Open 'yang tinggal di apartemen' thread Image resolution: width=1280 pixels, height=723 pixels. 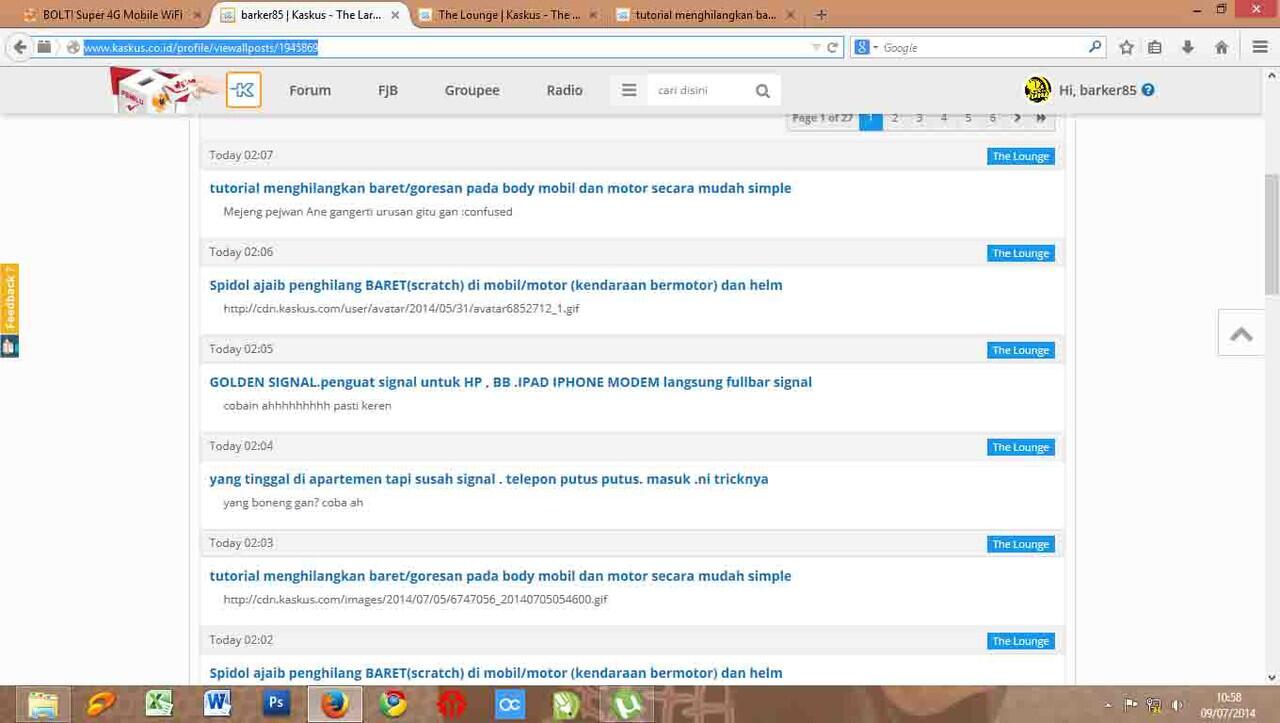click(489, 479)
